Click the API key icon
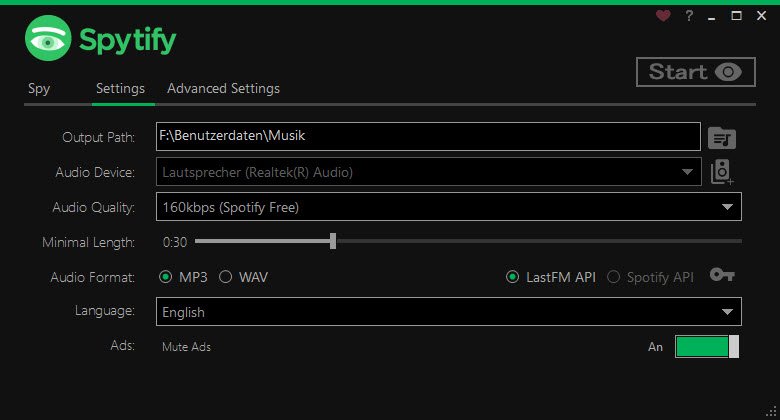The image size is (780, 420). [x=722, y=275]
